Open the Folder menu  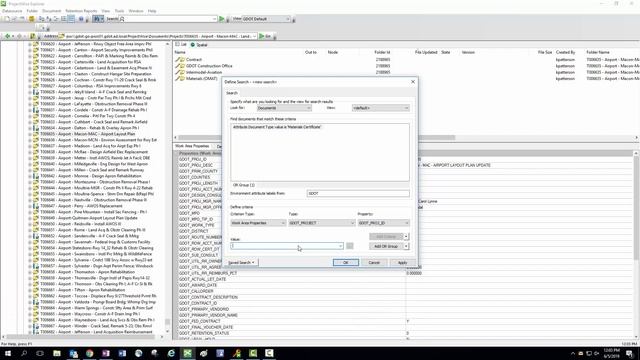(32, 11)
